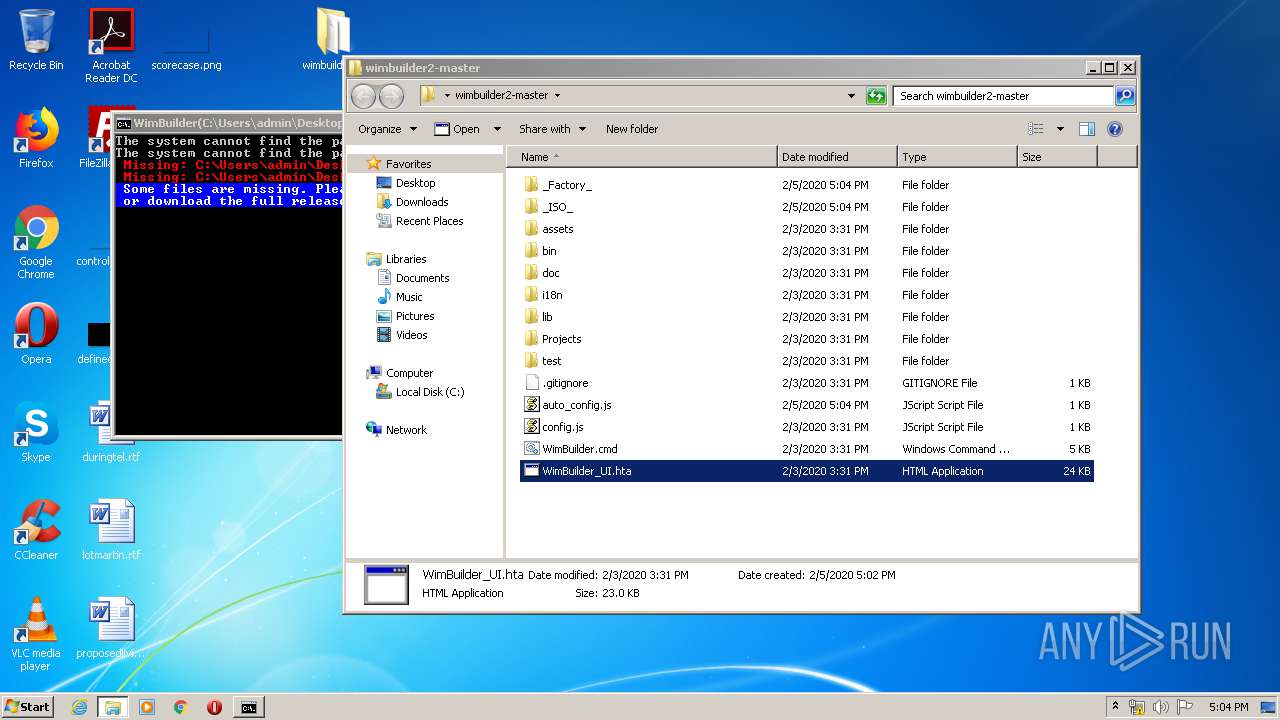Select Recycle Bin desktop icon

(36, 40)
